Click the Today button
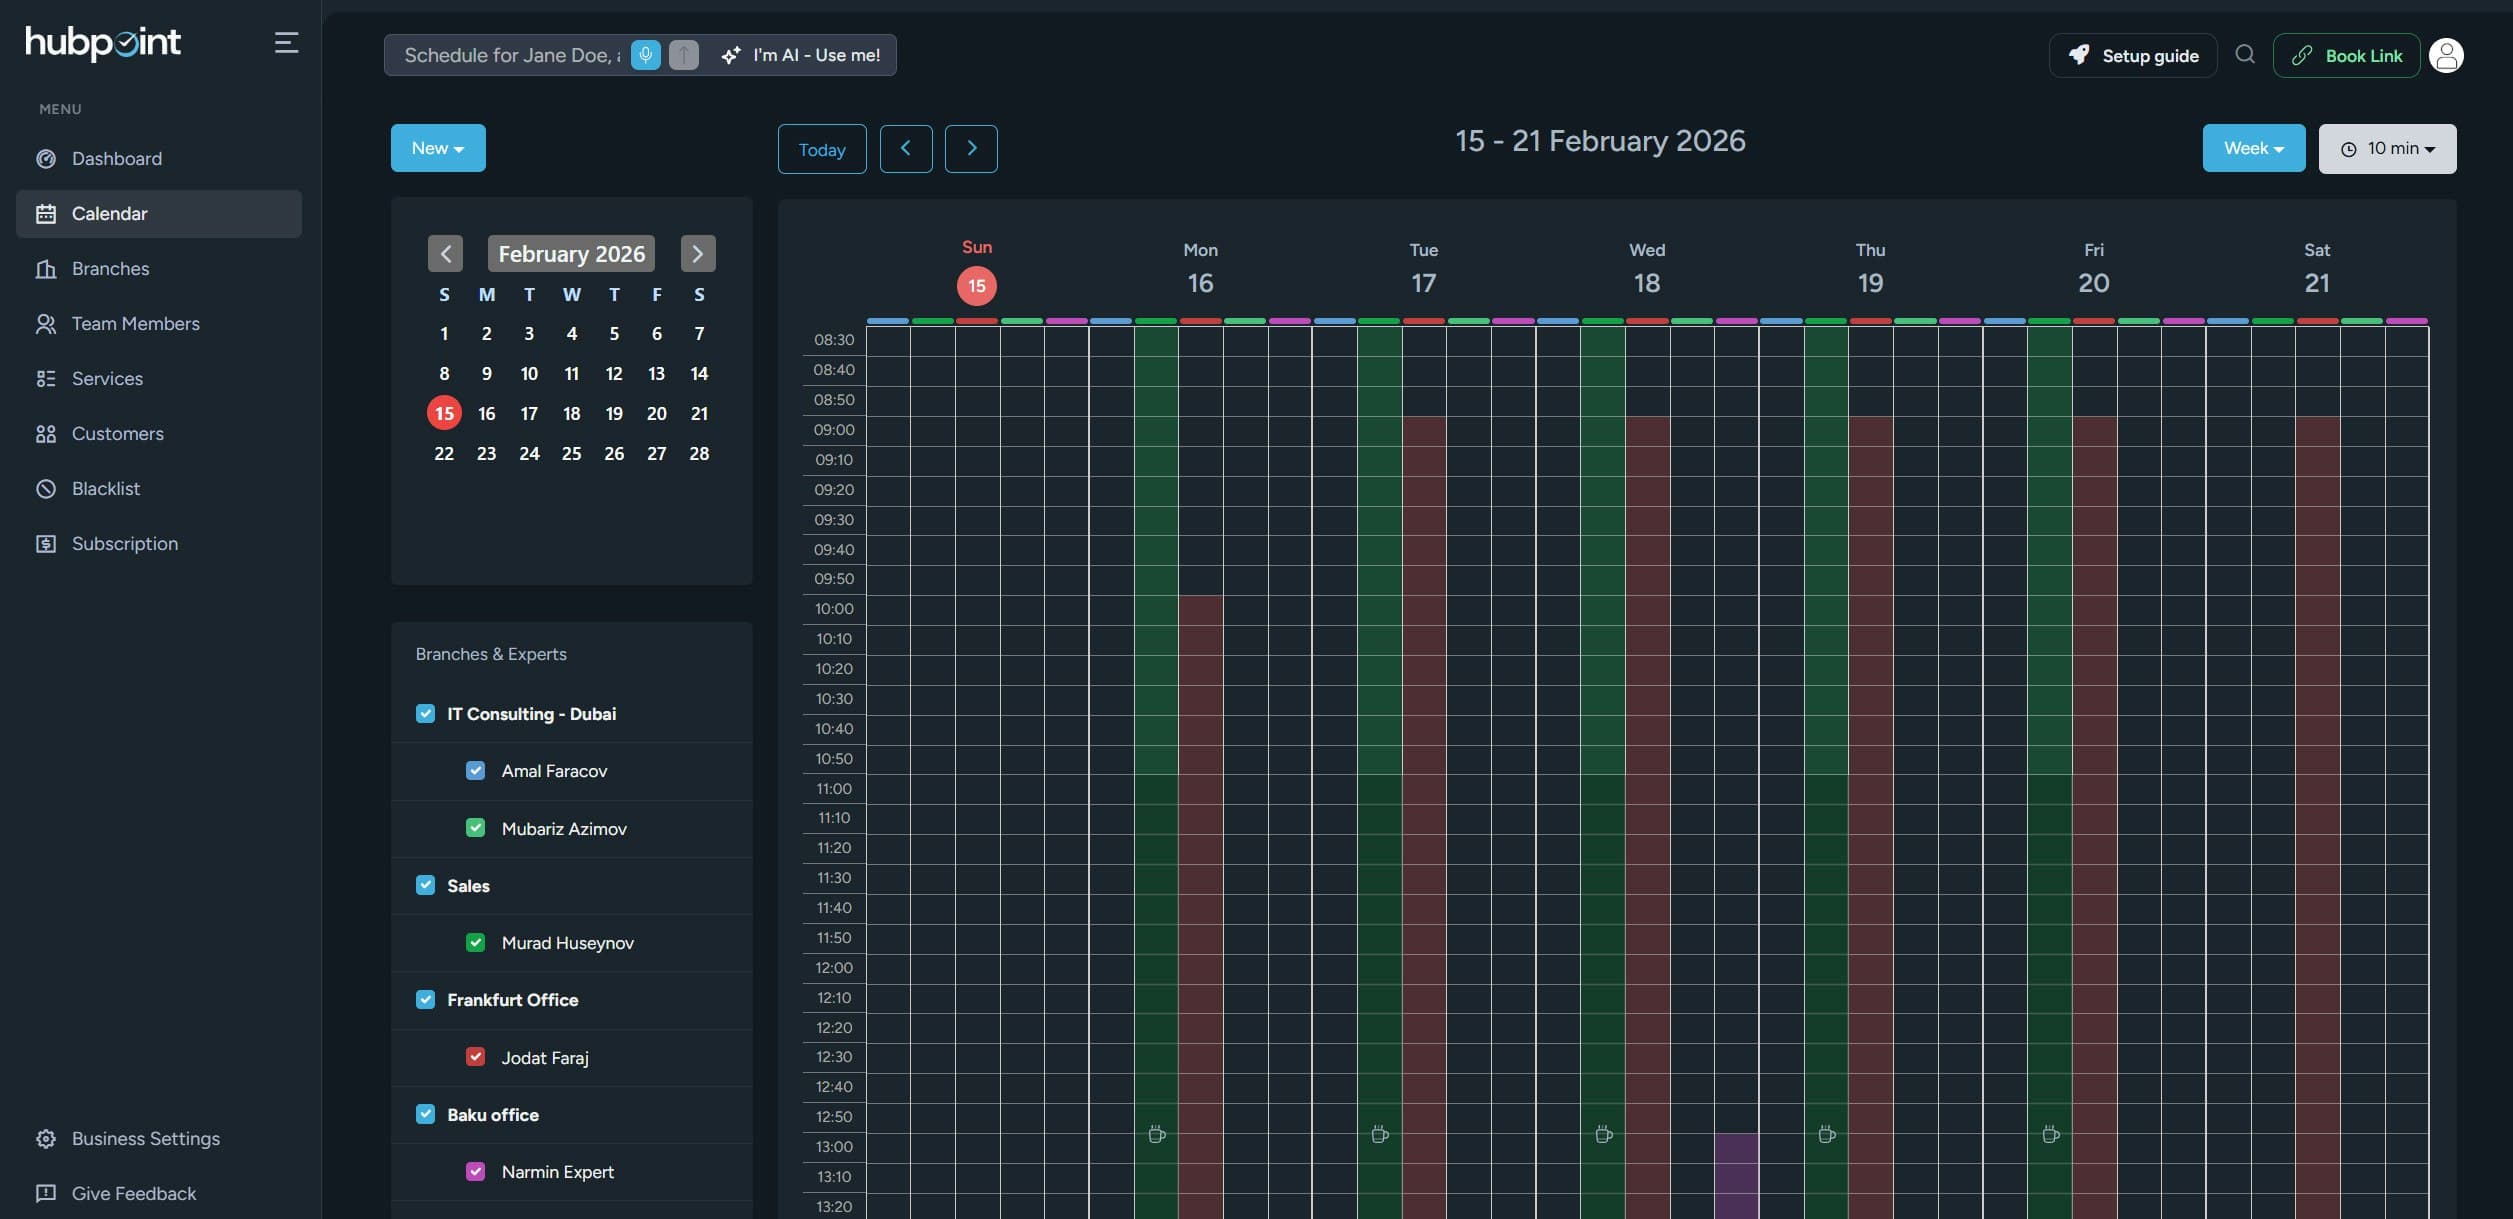Screen dimensions: 2513x1219 [821, 148]
